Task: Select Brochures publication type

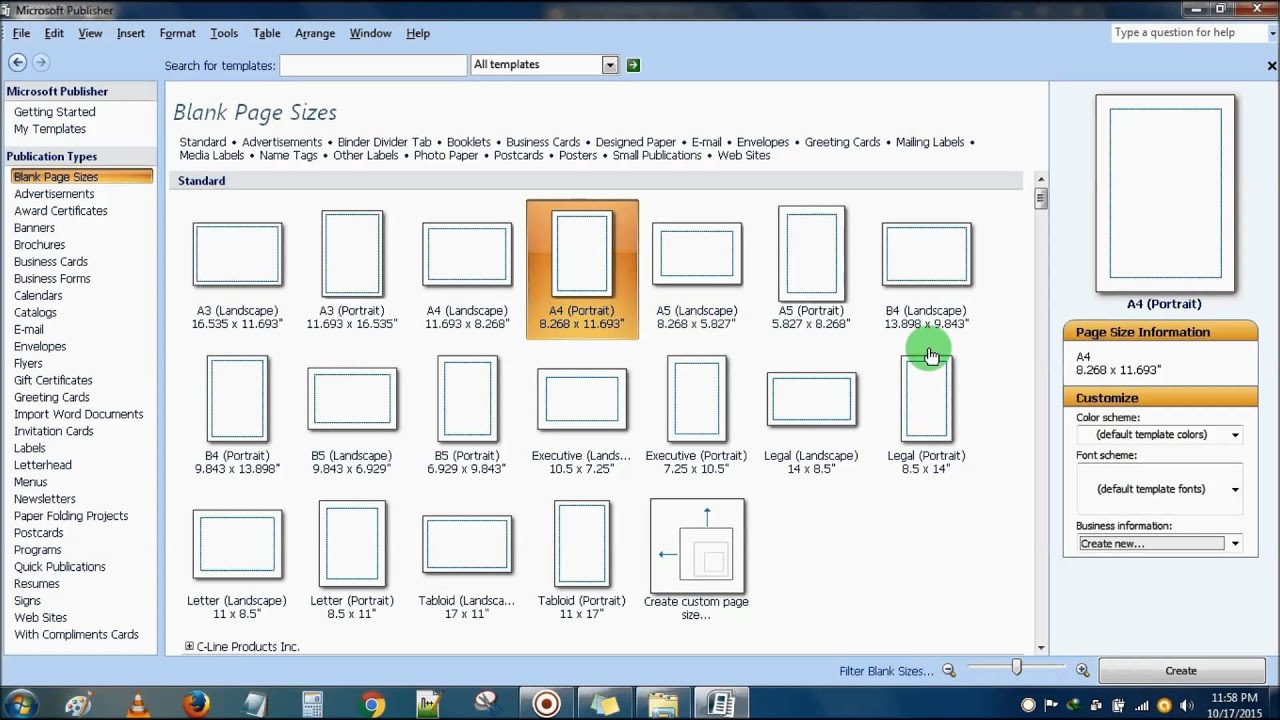Action: click(x=40, y=245)
